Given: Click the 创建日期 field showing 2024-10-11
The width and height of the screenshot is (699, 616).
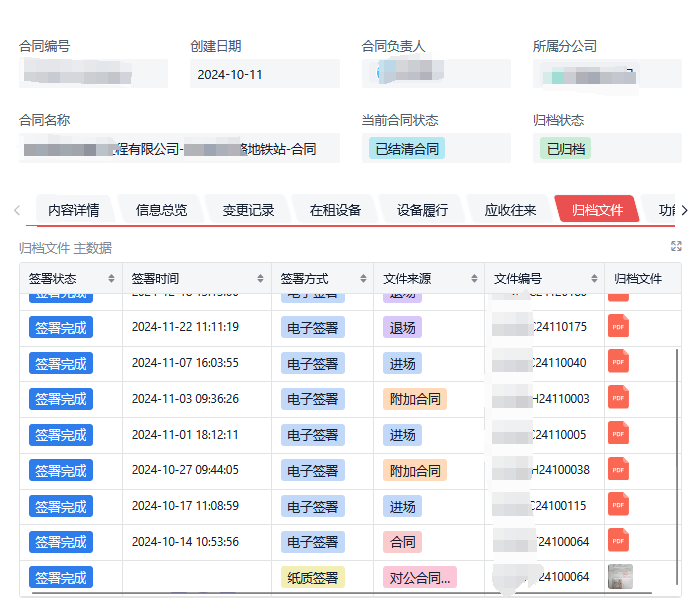Looking at the screenshot, I should click(x=264, y=74).
